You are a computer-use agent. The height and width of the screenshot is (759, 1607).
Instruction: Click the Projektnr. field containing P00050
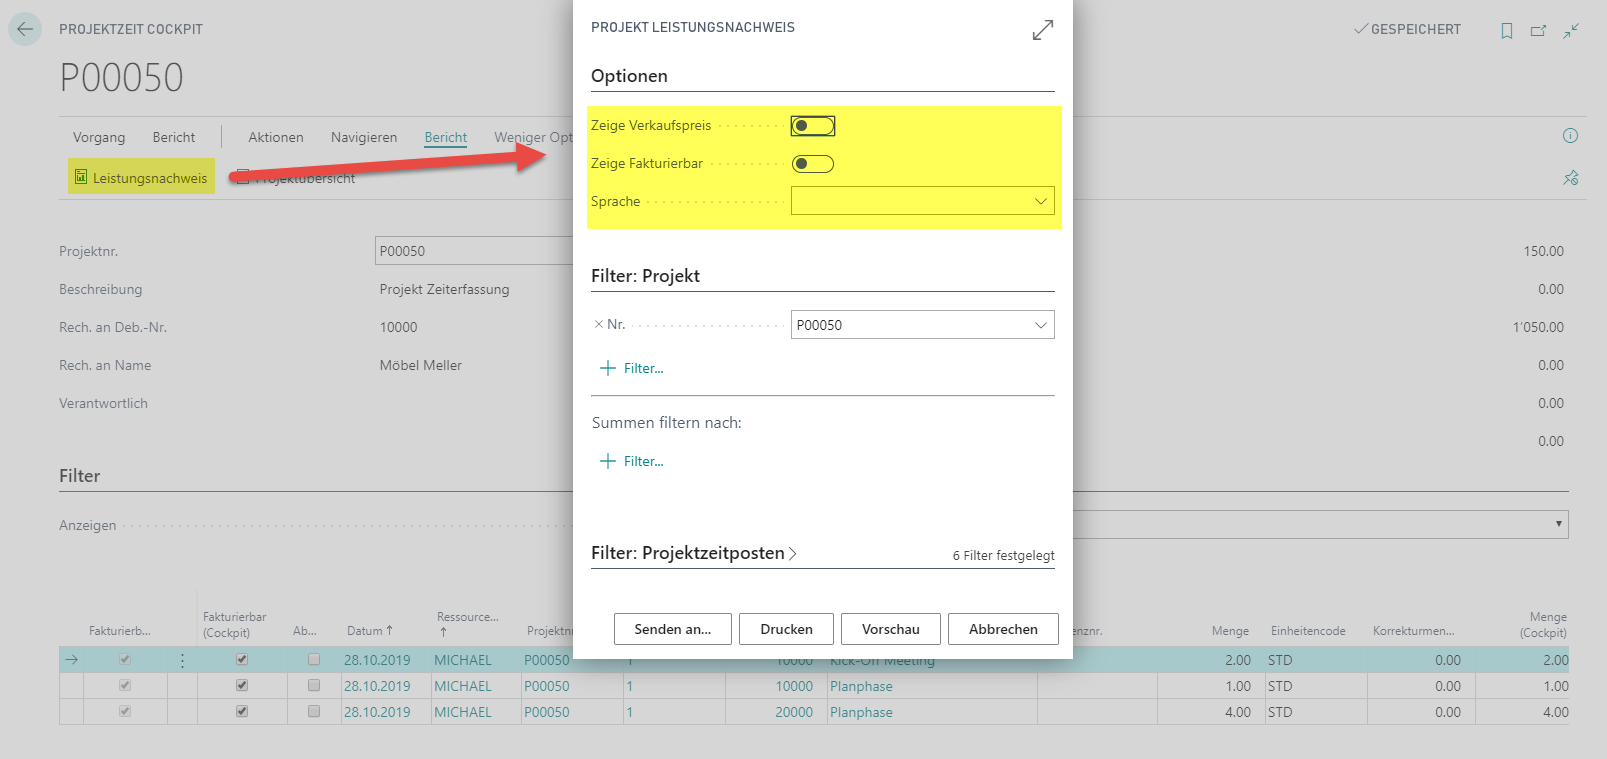474,251
